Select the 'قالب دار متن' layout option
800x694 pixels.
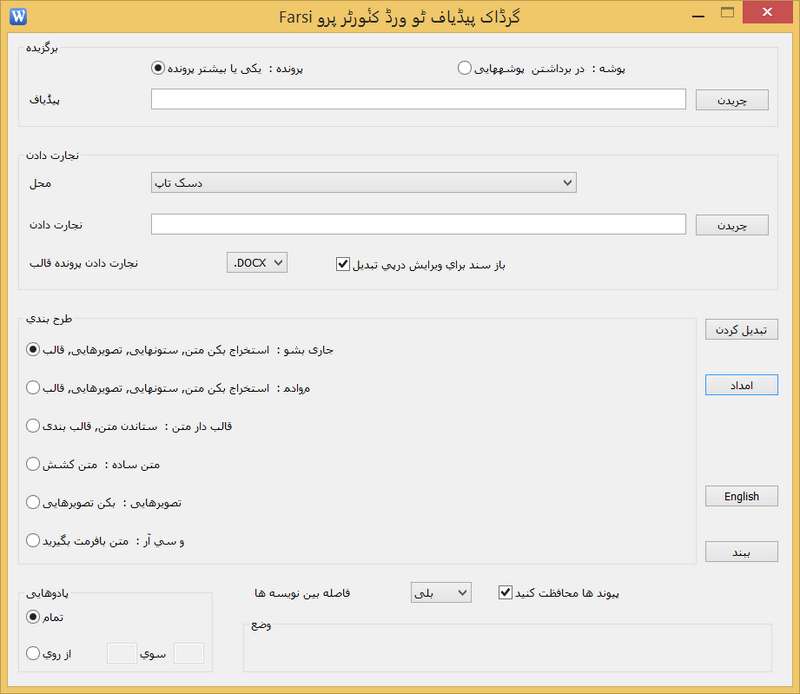33,425
